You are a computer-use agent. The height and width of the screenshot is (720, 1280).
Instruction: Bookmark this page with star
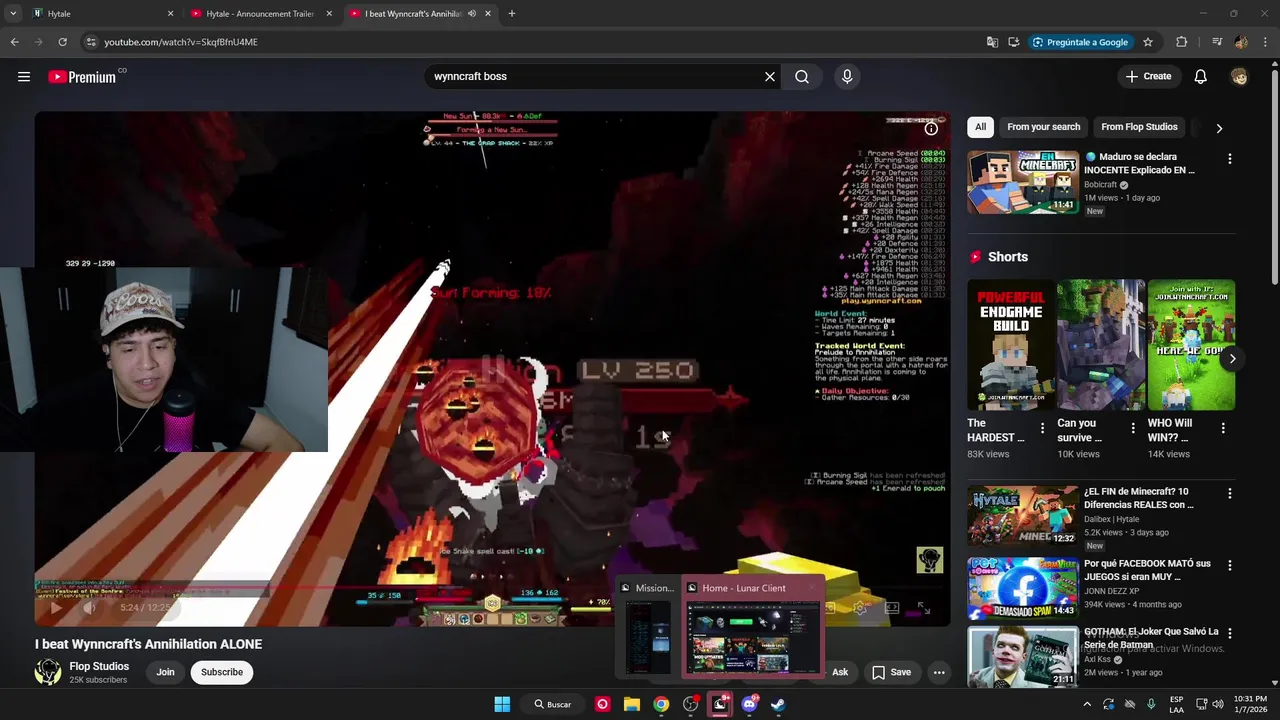[x=1148, y=42]
